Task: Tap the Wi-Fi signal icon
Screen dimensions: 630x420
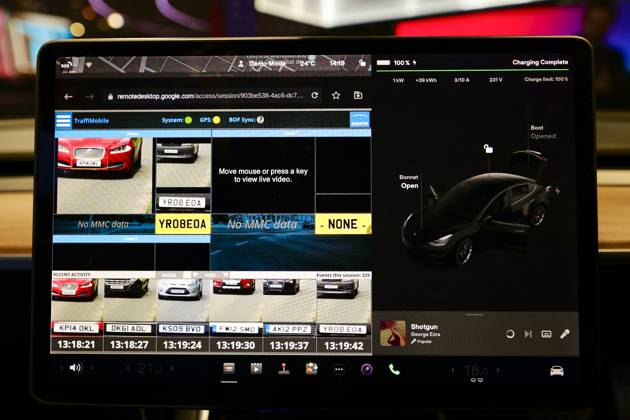Action: click(89, 64)
